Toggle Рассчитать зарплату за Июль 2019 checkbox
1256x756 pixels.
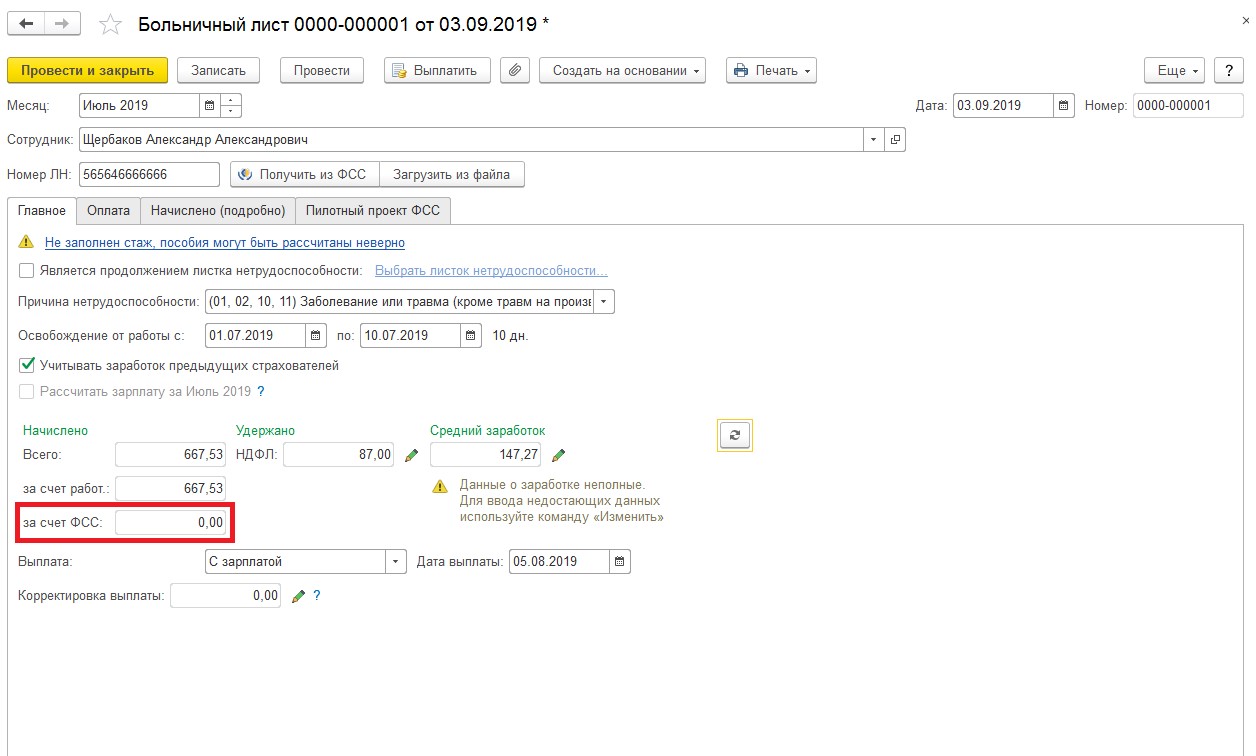click(x=27, y=392)
